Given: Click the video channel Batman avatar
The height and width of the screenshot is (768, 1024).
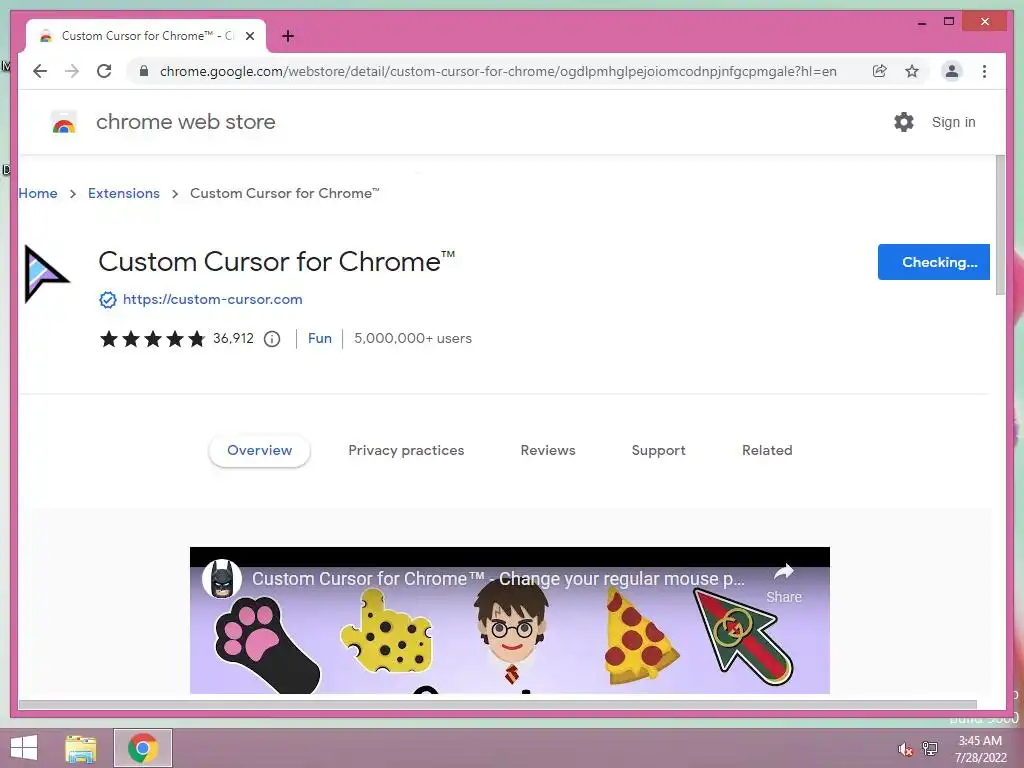Looking at the screenshot, I should [222, 579].
